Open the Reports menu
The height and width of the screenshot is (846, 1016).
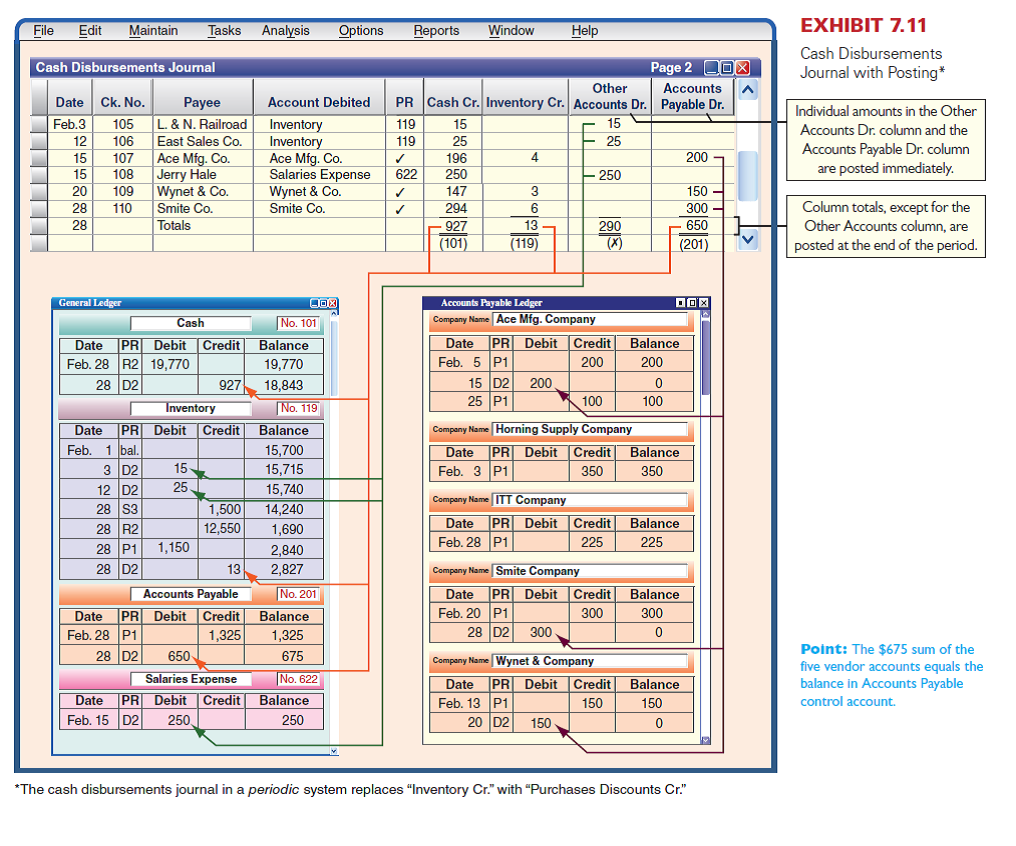[x=436, y=31]
